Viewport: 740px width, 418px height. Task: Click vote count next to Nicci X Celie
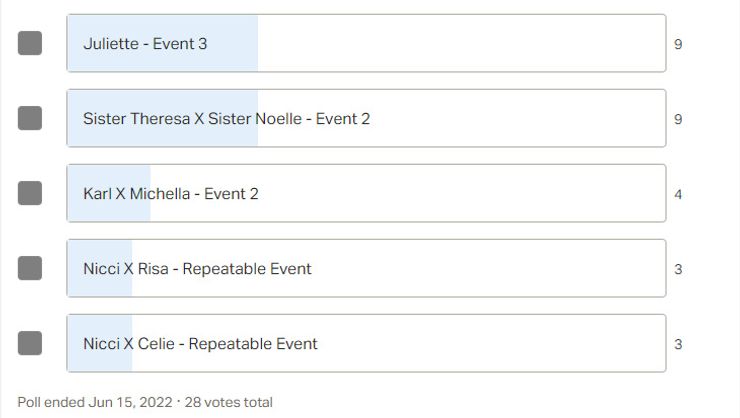(678, 344)
